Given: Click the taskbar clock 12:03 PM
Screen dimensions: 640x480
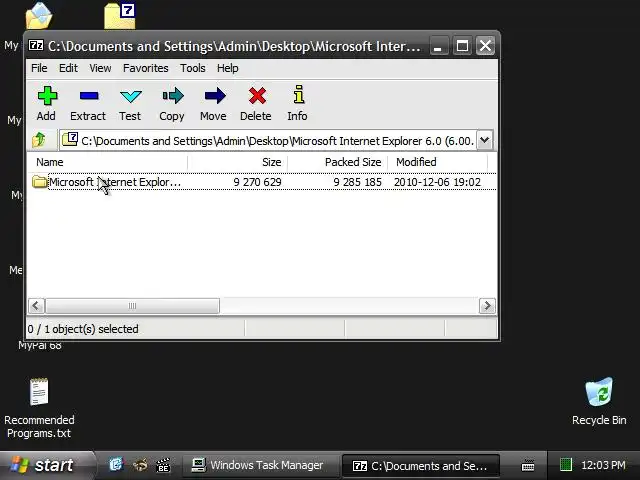Looking at the screenshot, I should (x=603, y=465).
